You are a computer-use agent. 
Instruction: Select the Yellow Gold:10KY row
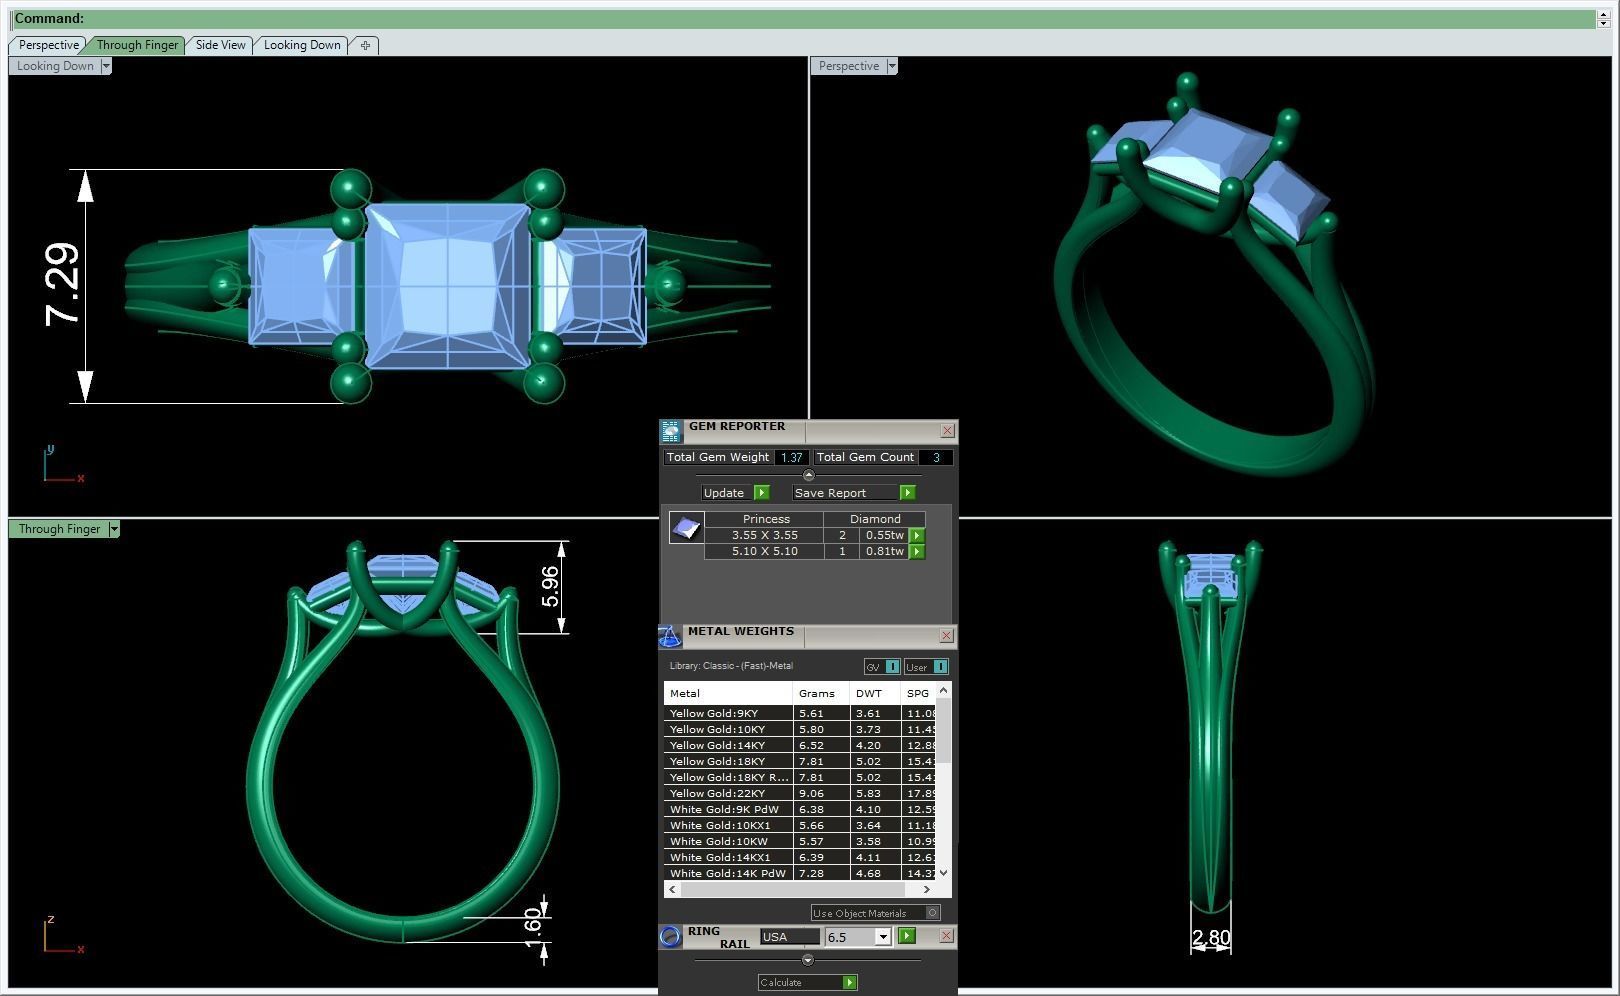(x=801, y=729)
